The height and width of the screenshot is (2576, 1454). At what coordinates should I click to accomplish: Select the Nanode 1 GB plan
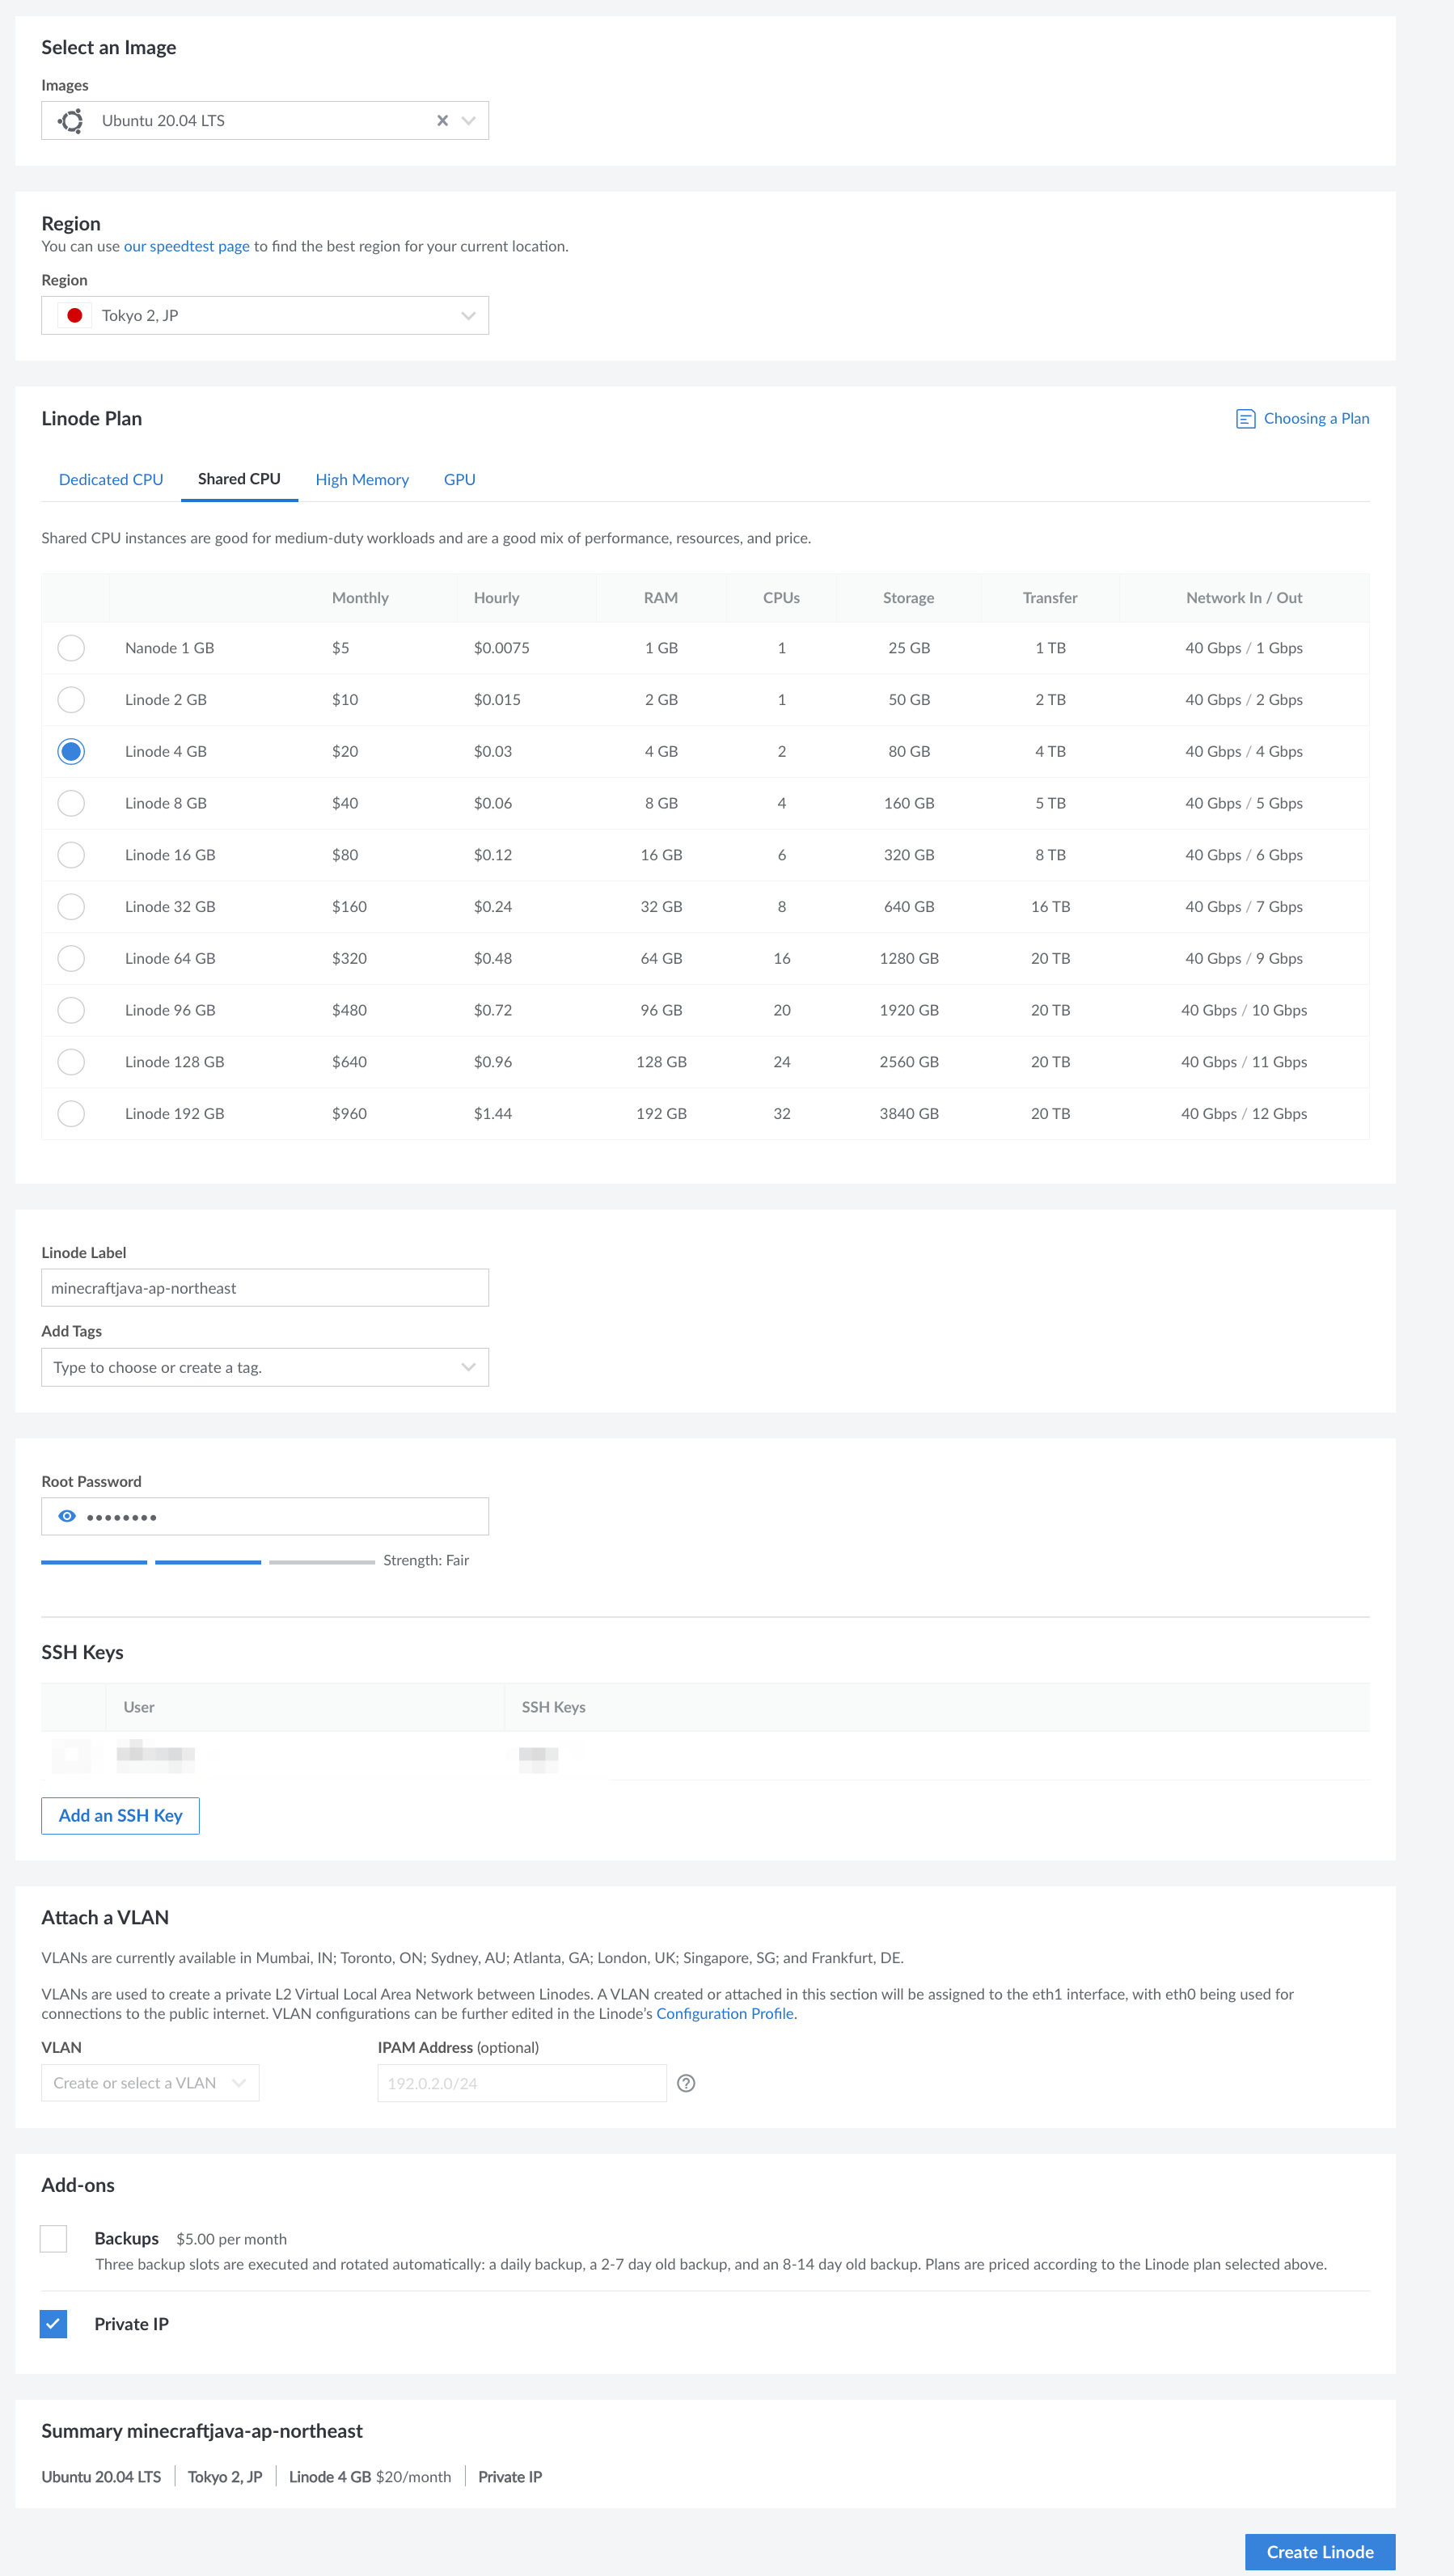[71, 648]
